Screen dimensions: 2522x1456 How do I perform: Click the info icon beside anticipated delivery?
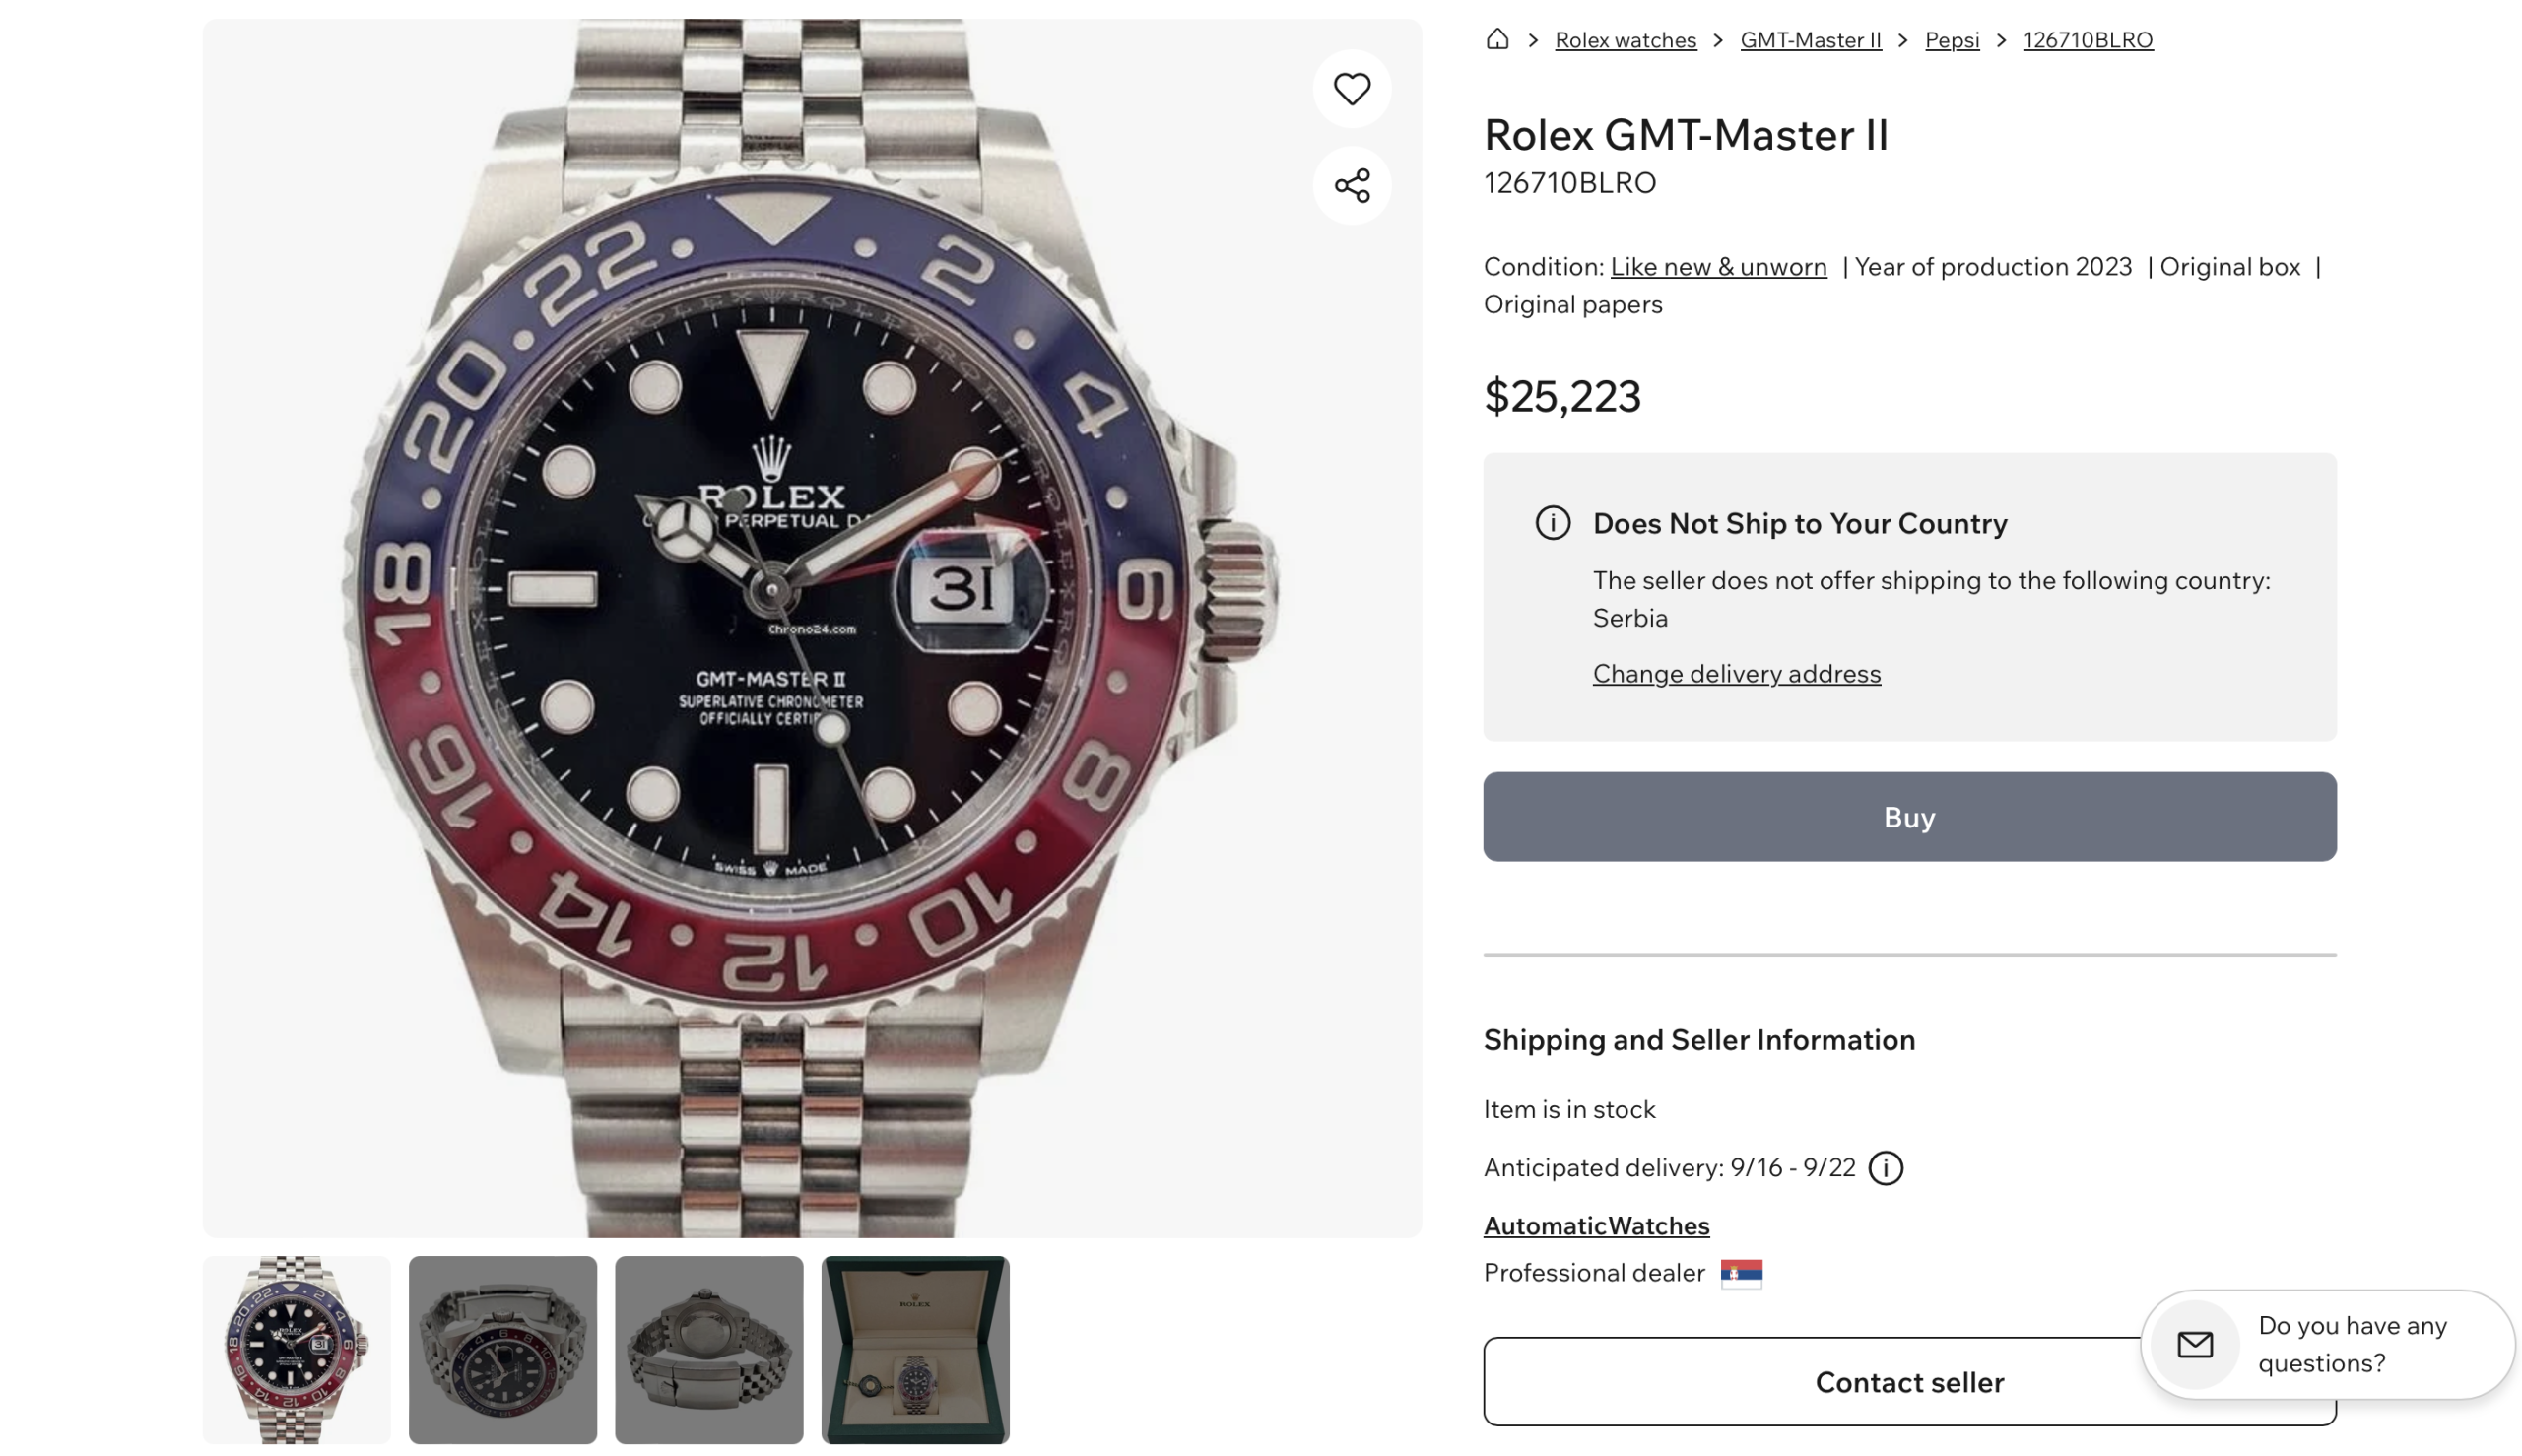click(x=1885, y=1167)
